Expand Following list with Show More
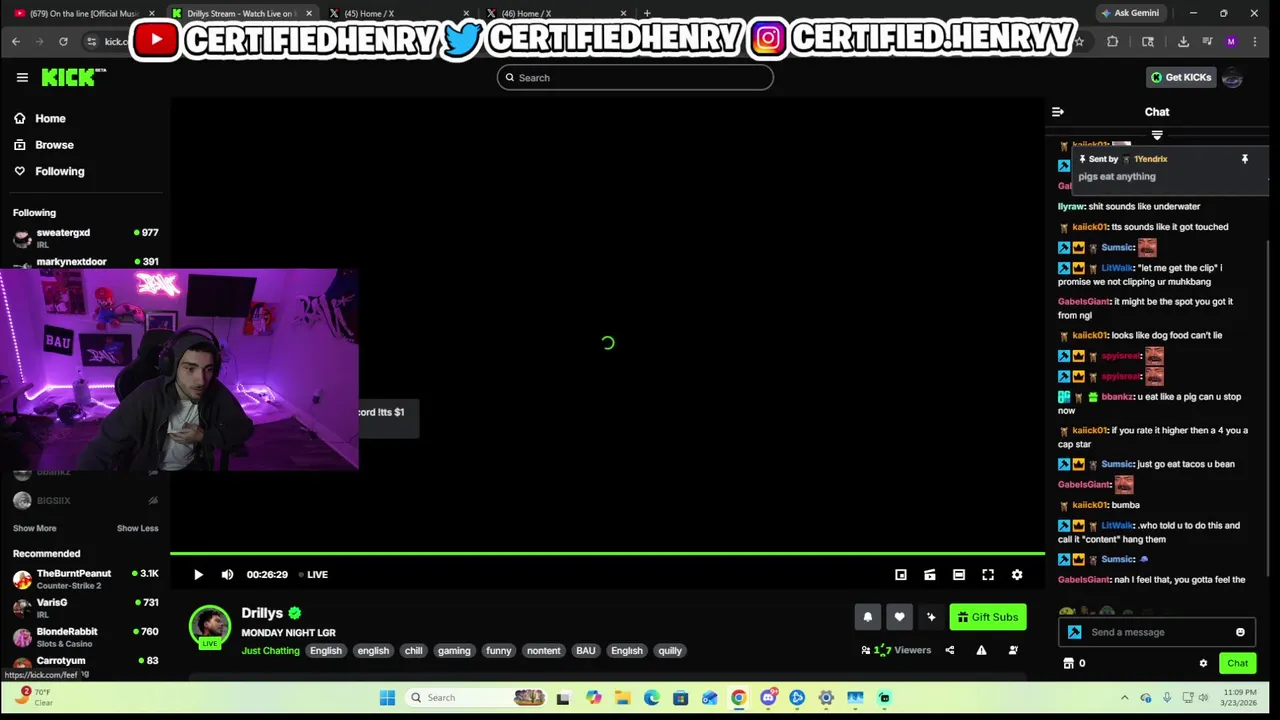1280x720 pixels. pyautogui.click(x=34, y=528)
